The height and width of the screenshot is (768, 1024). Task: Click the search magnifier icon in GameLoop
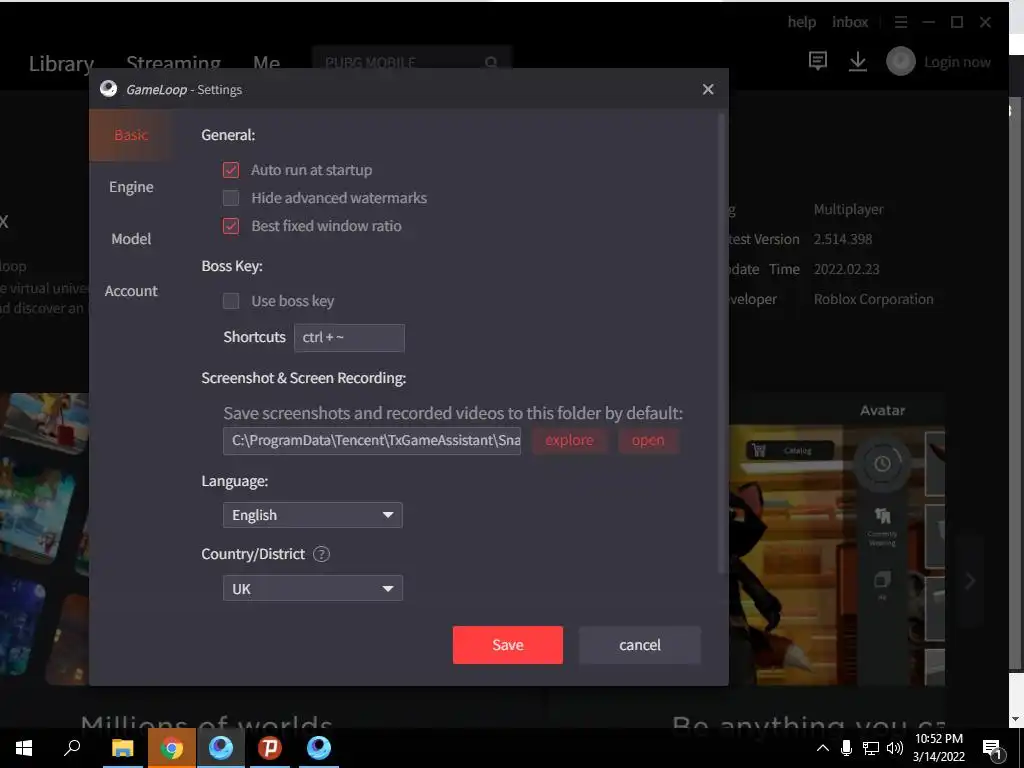(491, 63)
